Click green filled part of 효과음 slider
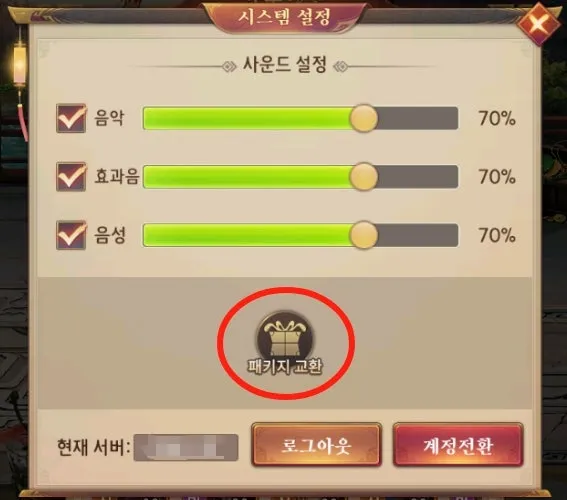 tap(246, 176)
